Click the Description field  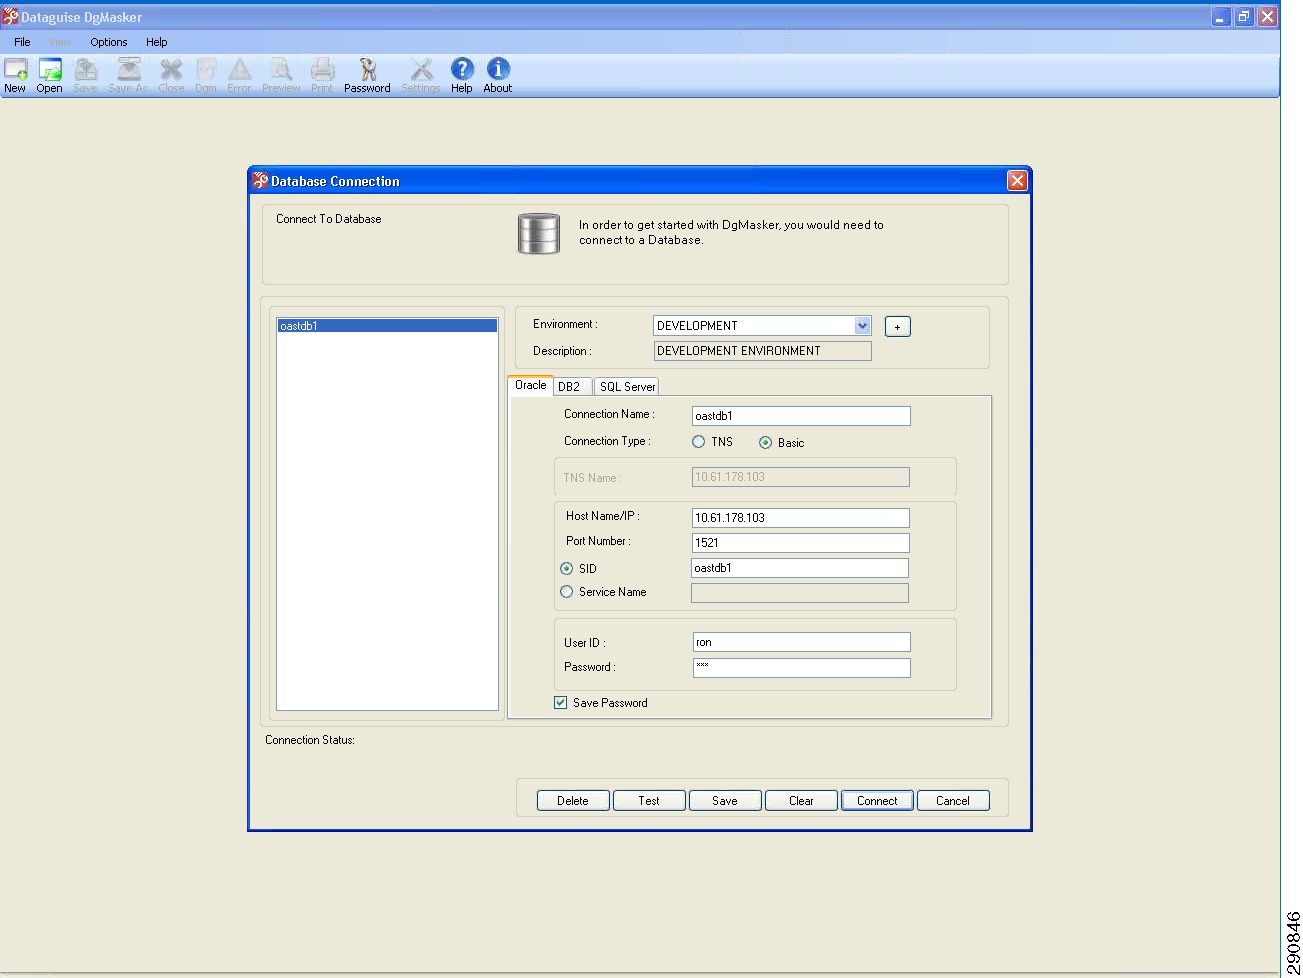pos(763,351)
